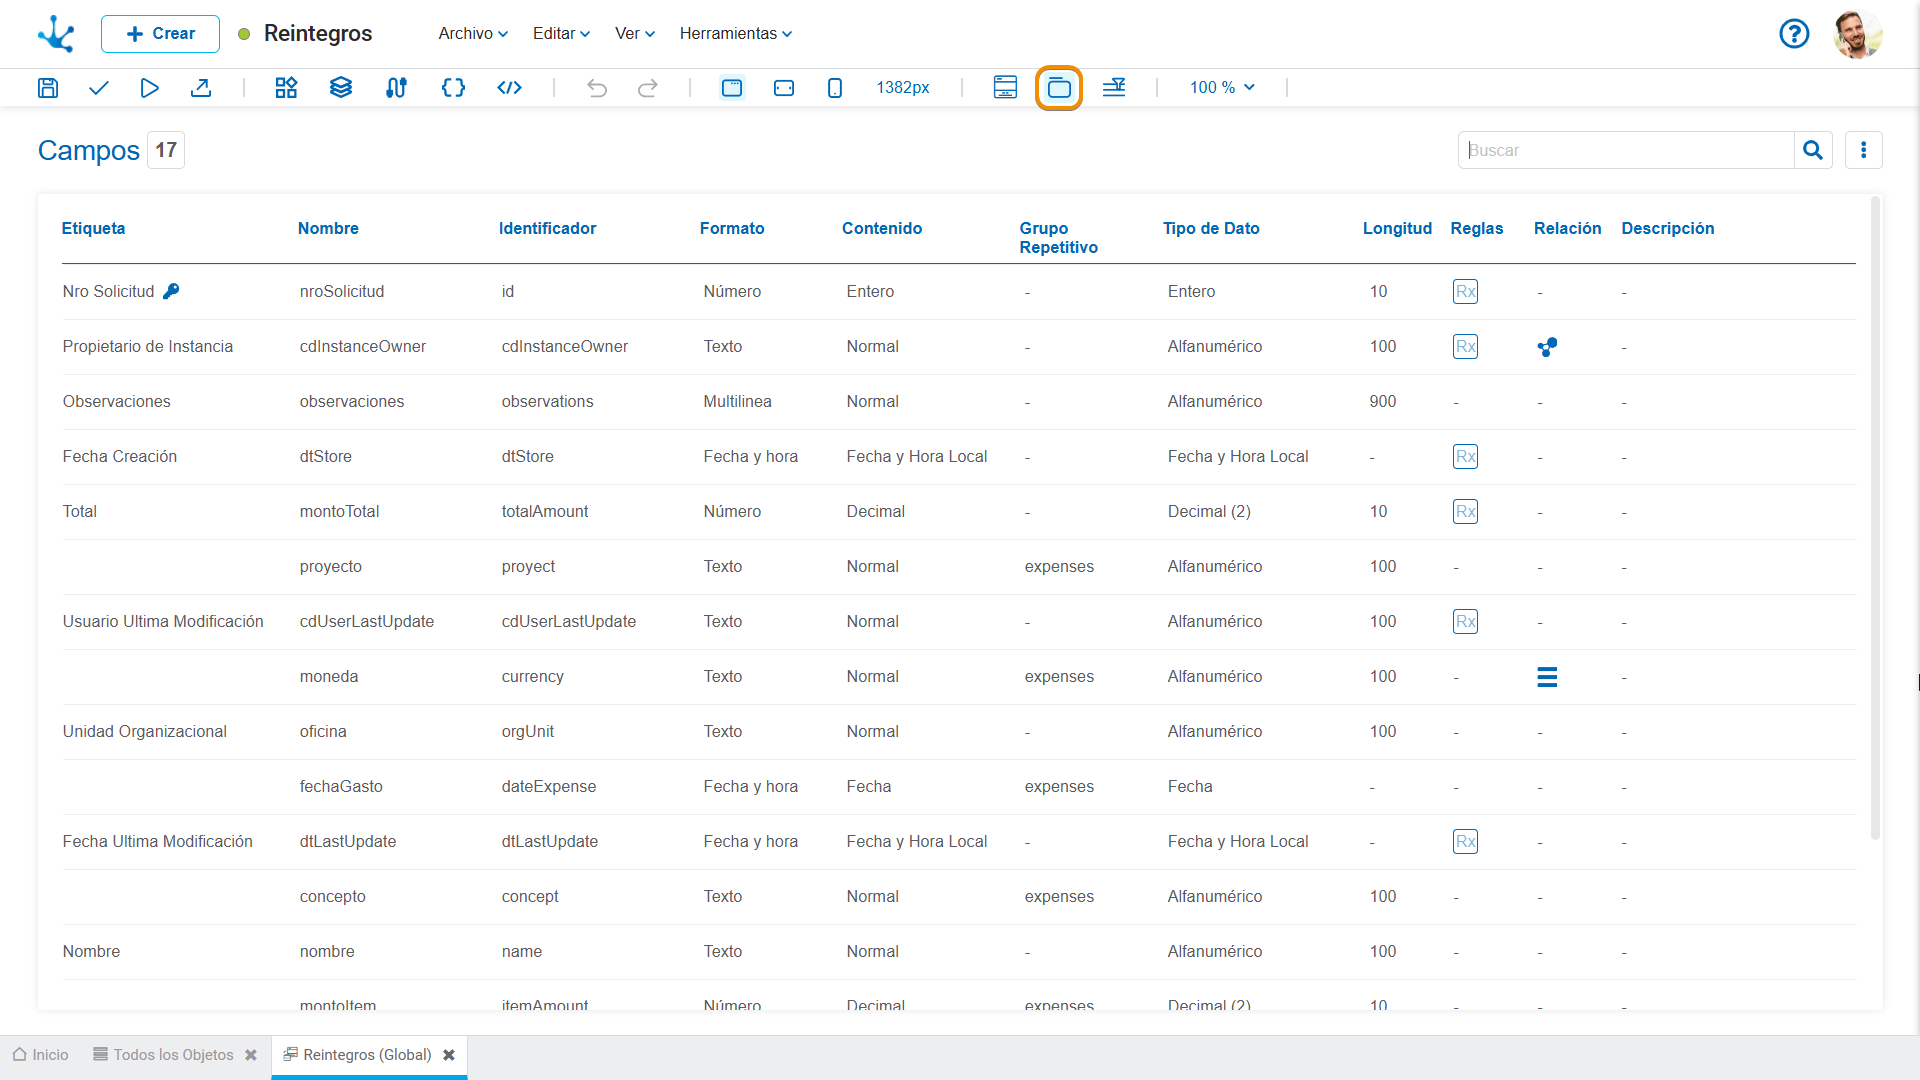Undo the last change
The image size is (1920, 1080).
597,88
